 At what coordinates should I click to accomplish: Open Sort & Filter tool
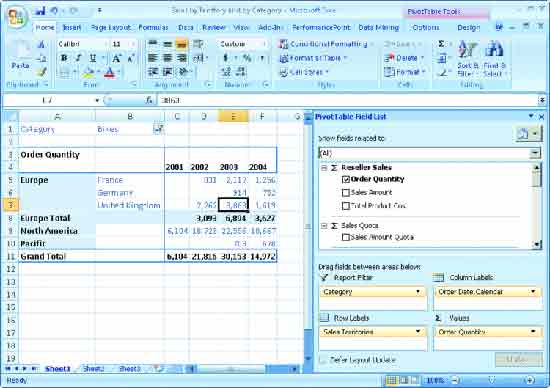468,59
